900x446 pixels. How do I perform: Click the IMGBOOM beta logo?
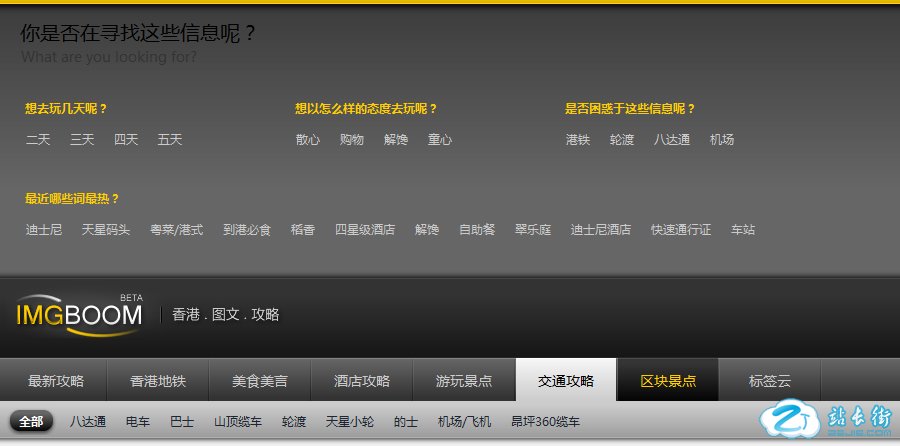79,314
